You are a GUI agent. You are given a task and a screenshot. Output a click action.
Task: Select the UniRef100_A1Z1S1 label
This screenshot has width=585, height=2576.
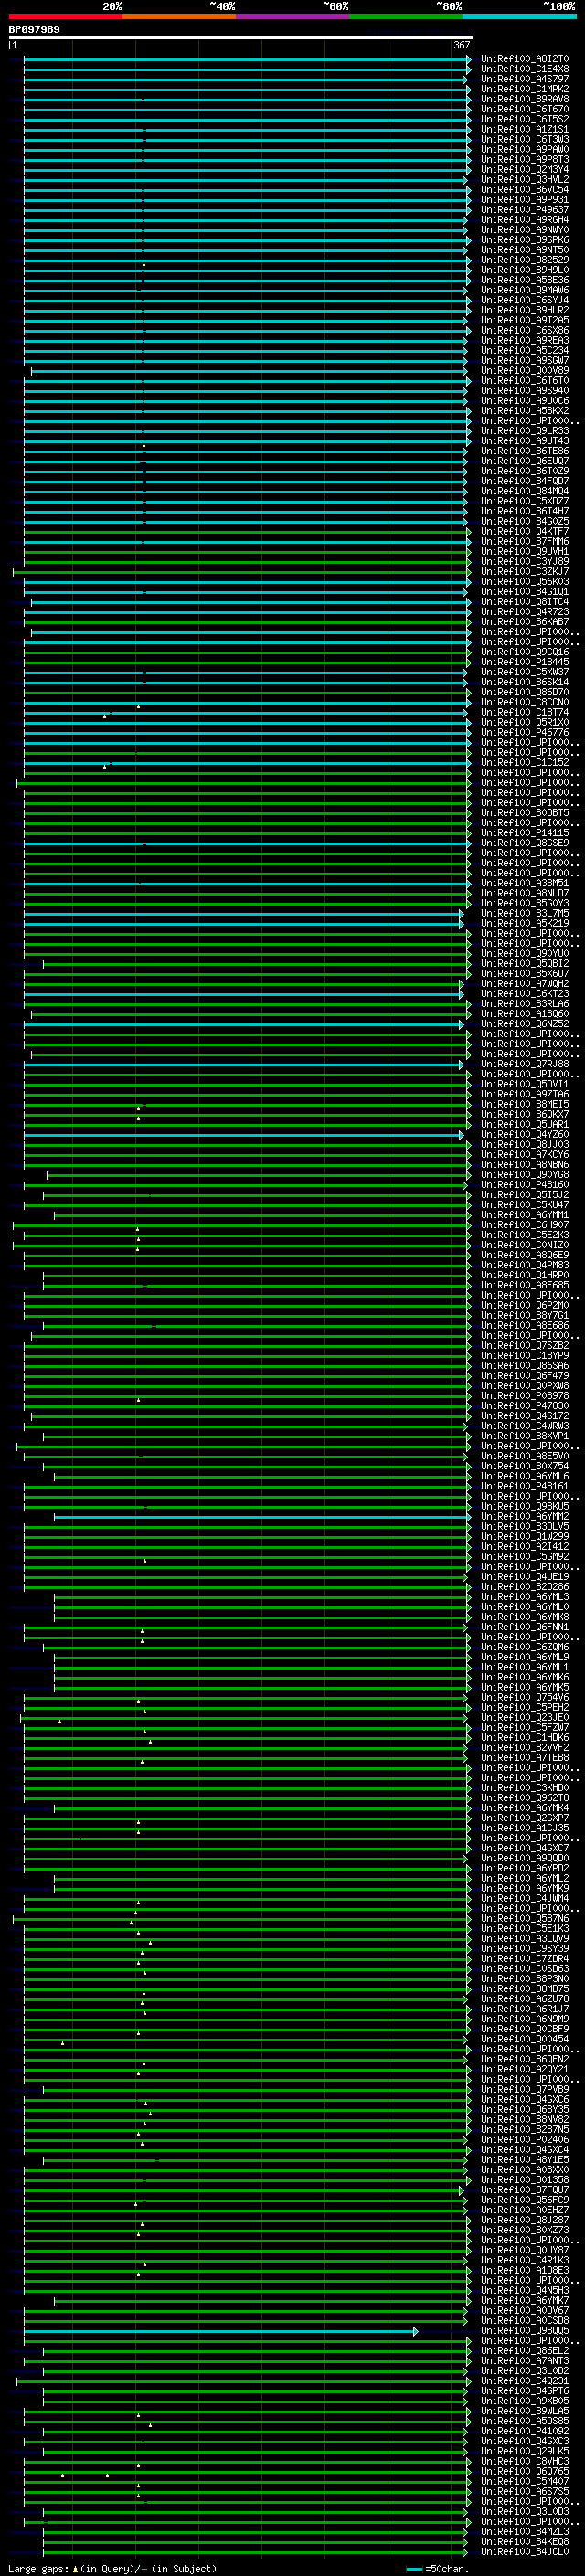click(x=525, y=129)
